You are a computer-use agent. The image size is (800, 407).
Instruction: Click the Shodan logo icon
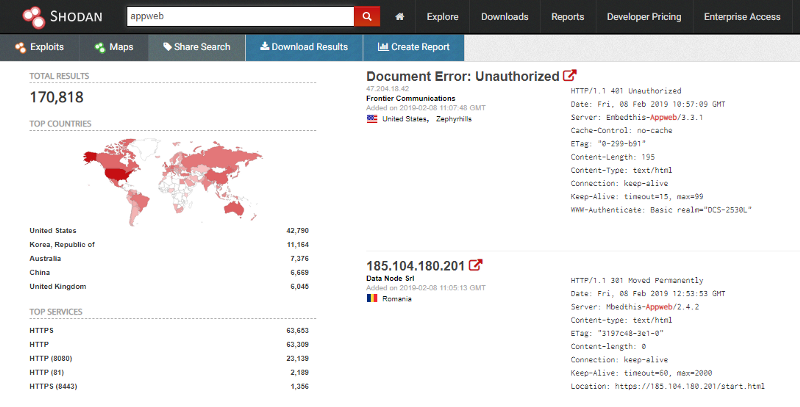(34, 17)
